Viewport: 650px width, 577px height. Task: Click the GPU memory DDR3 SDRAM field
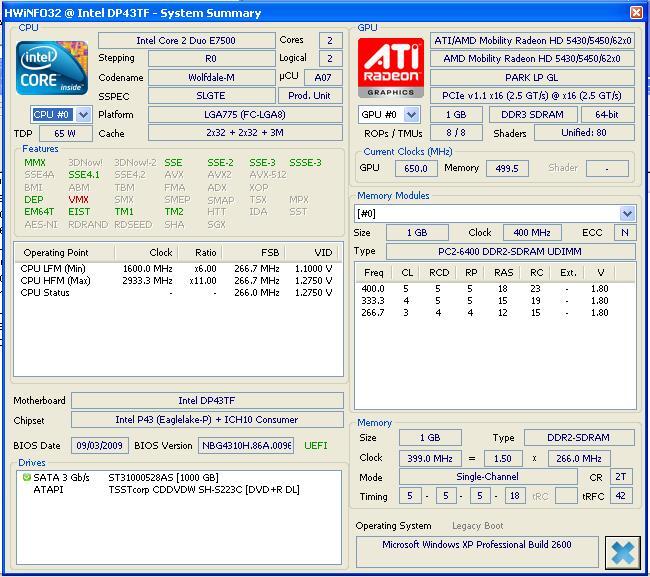[533, 114]
